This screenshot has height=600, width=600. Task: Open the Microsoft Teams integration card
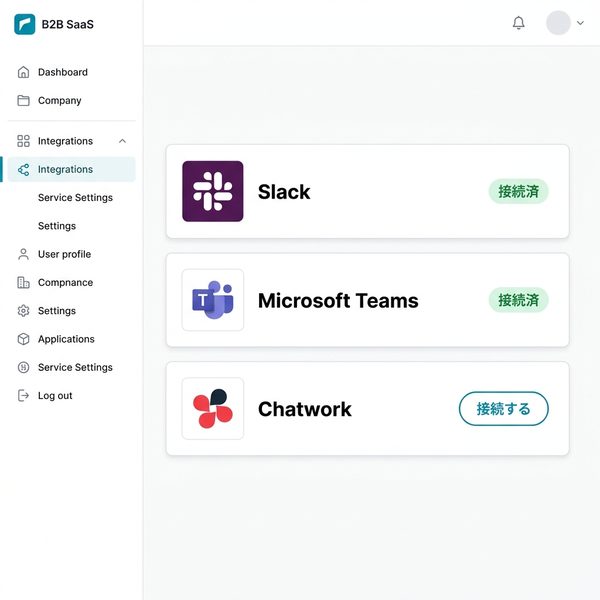click(x=368, y=300)
